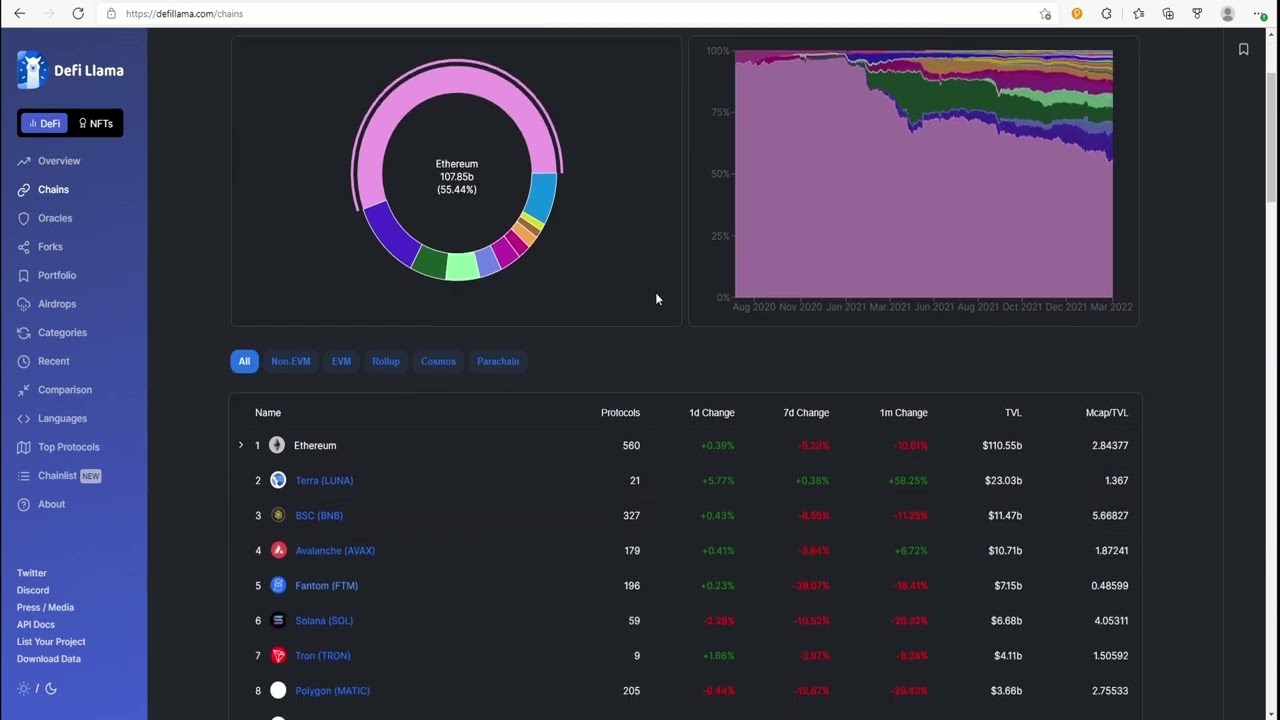Select the EVM filter tab

click(341, 361)
